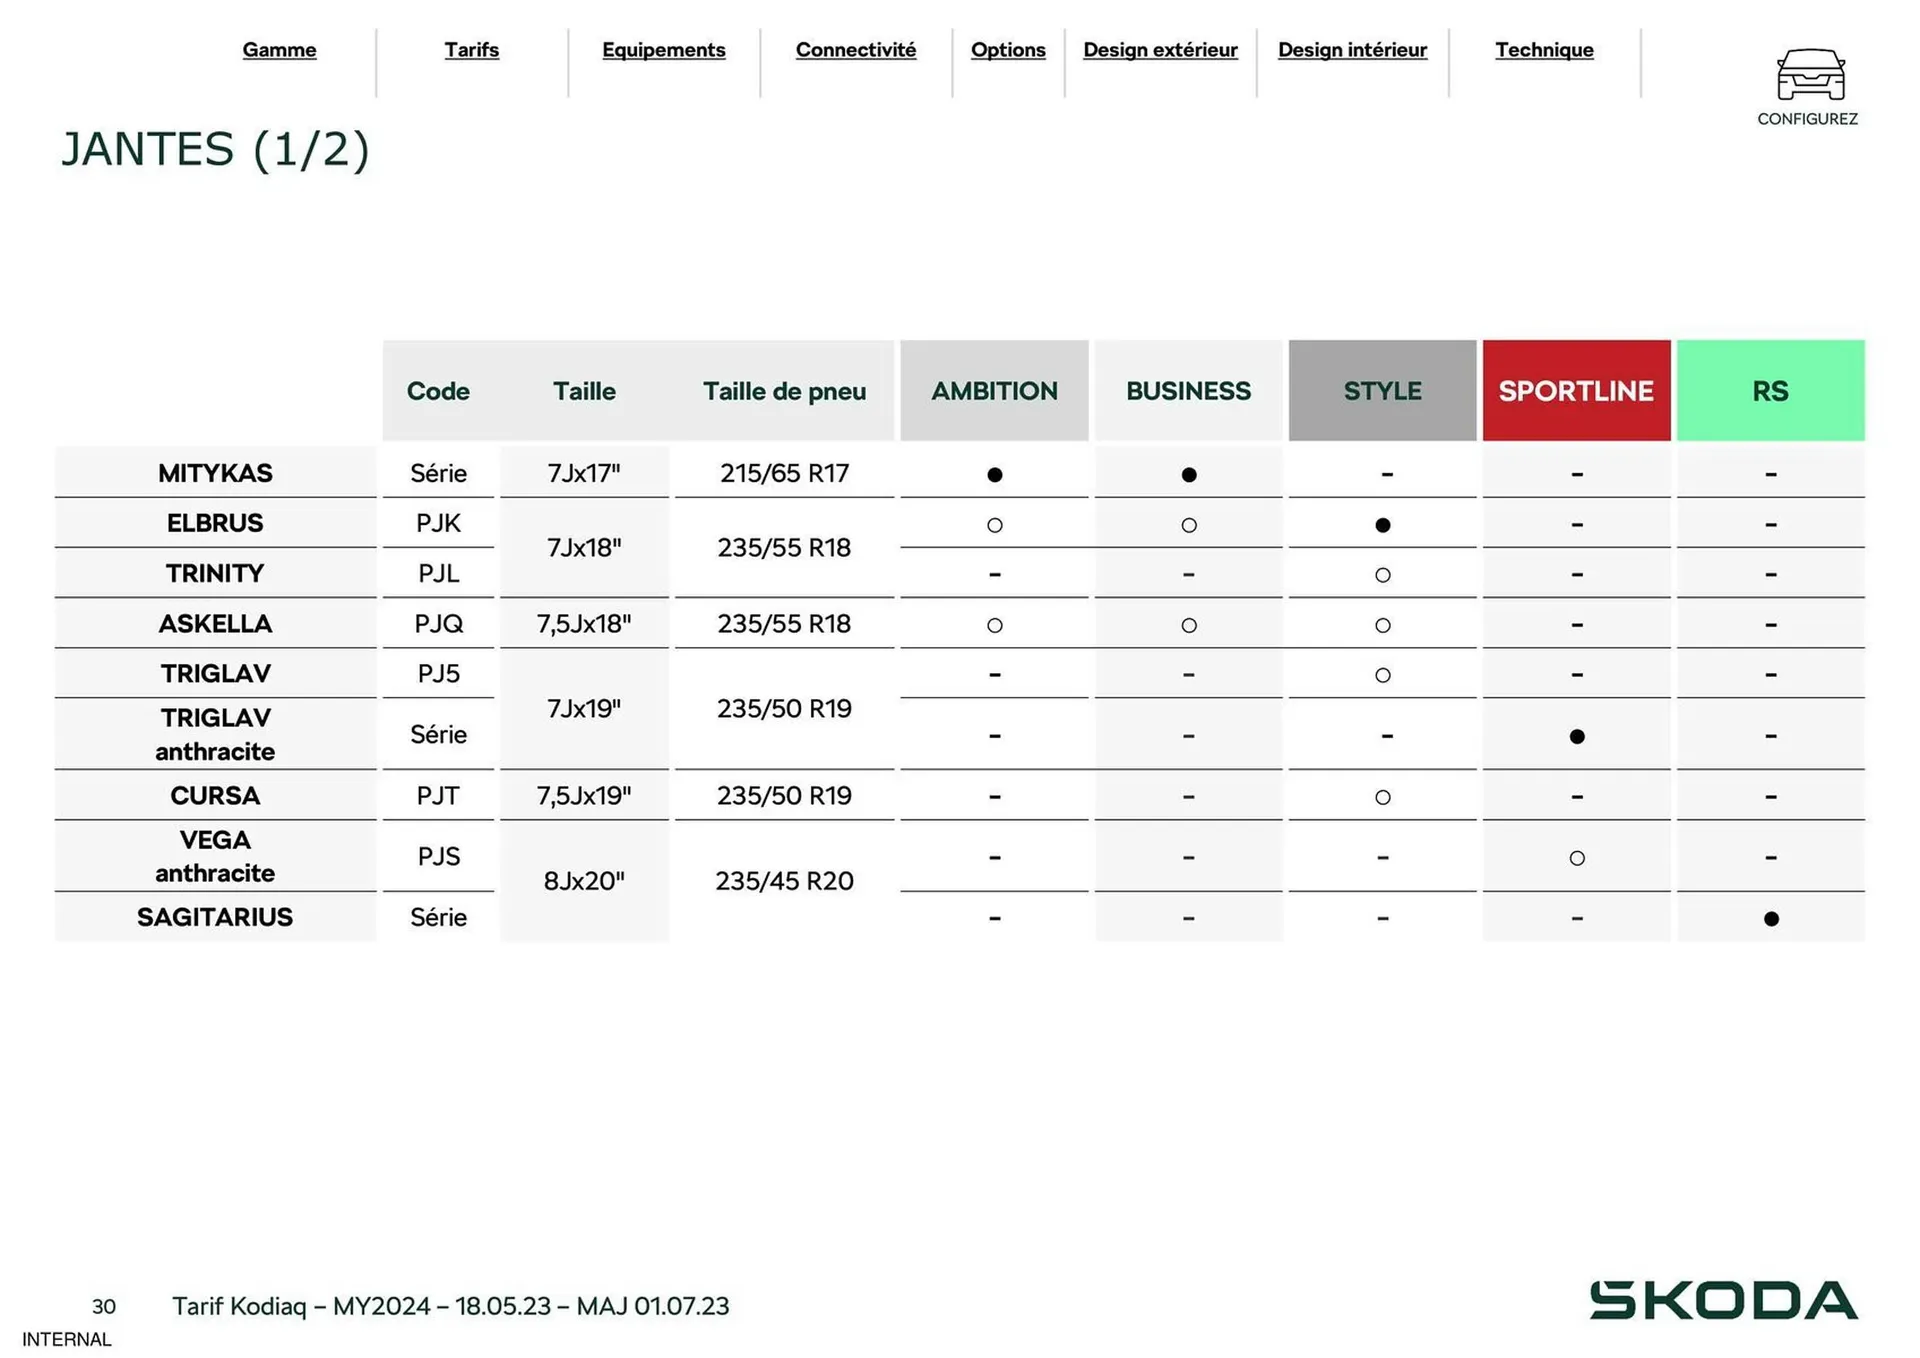Switch to the Technique section
Viewport: 1920px width, 1358px height.
[x=1544, y=50]
